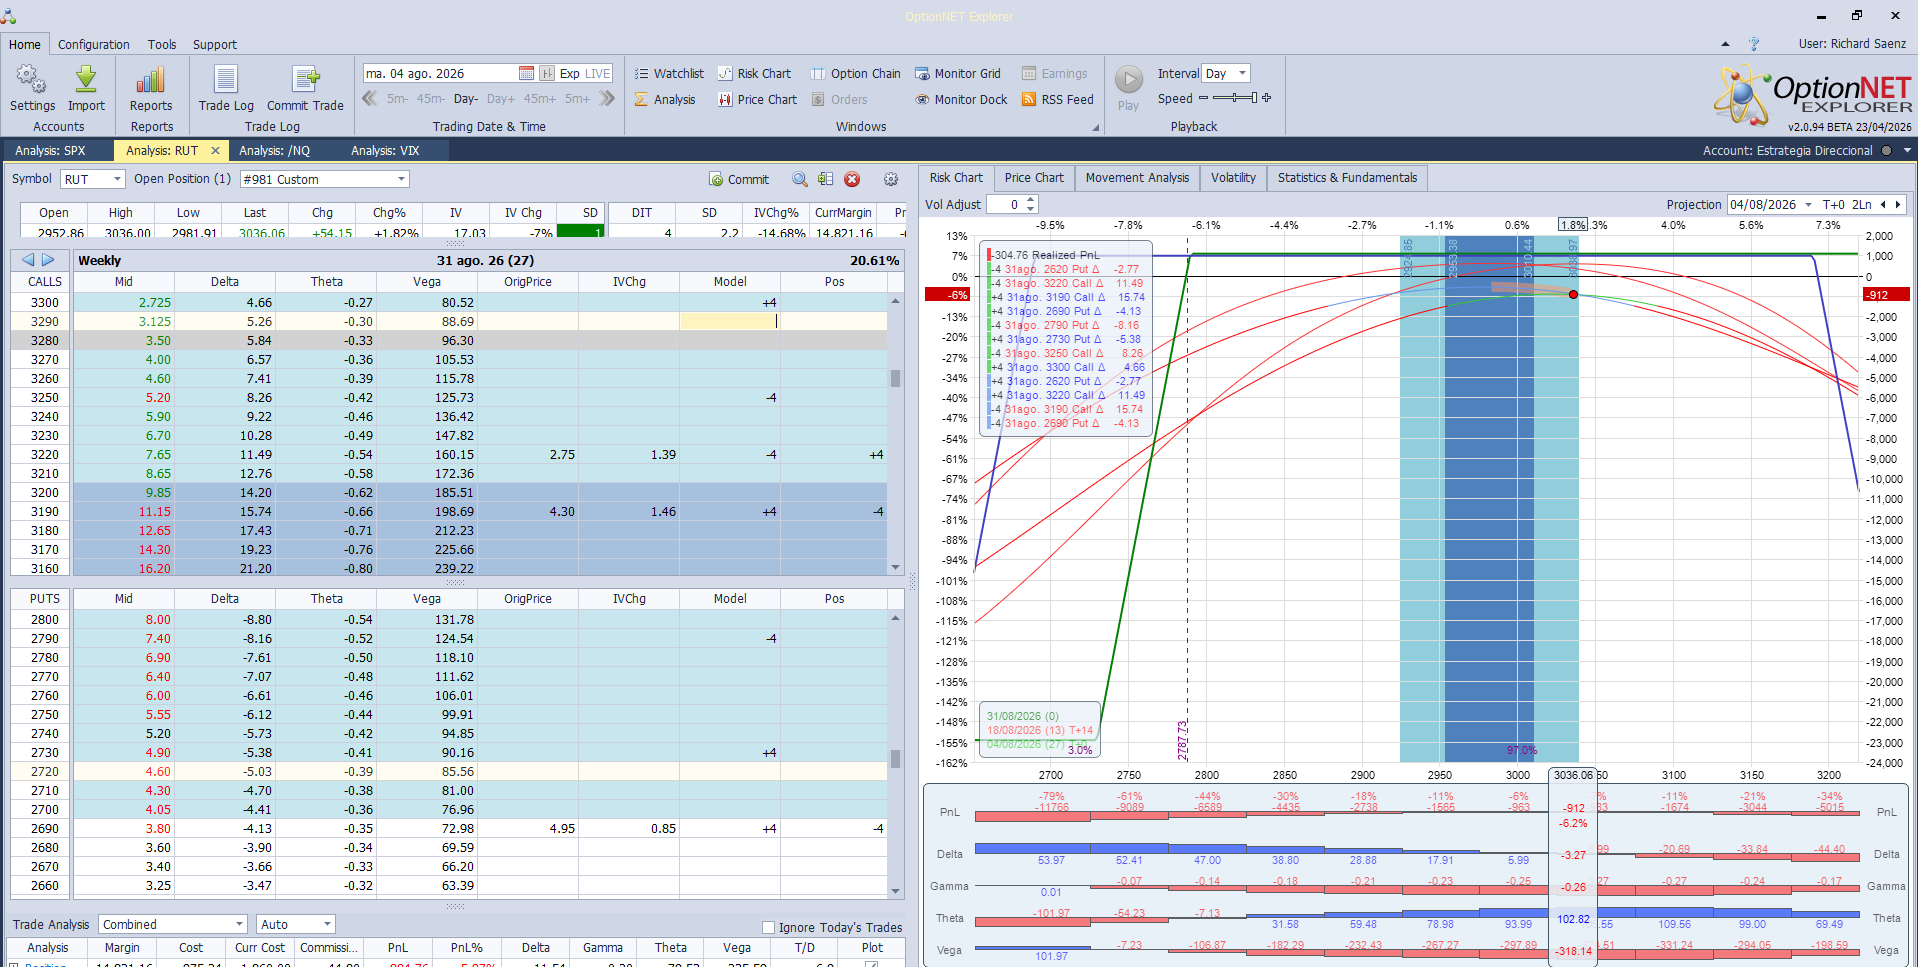This screenshot has height=967, width=1918.
Task: Toggle the T+0 projection line option
Action: point(1834,204)
